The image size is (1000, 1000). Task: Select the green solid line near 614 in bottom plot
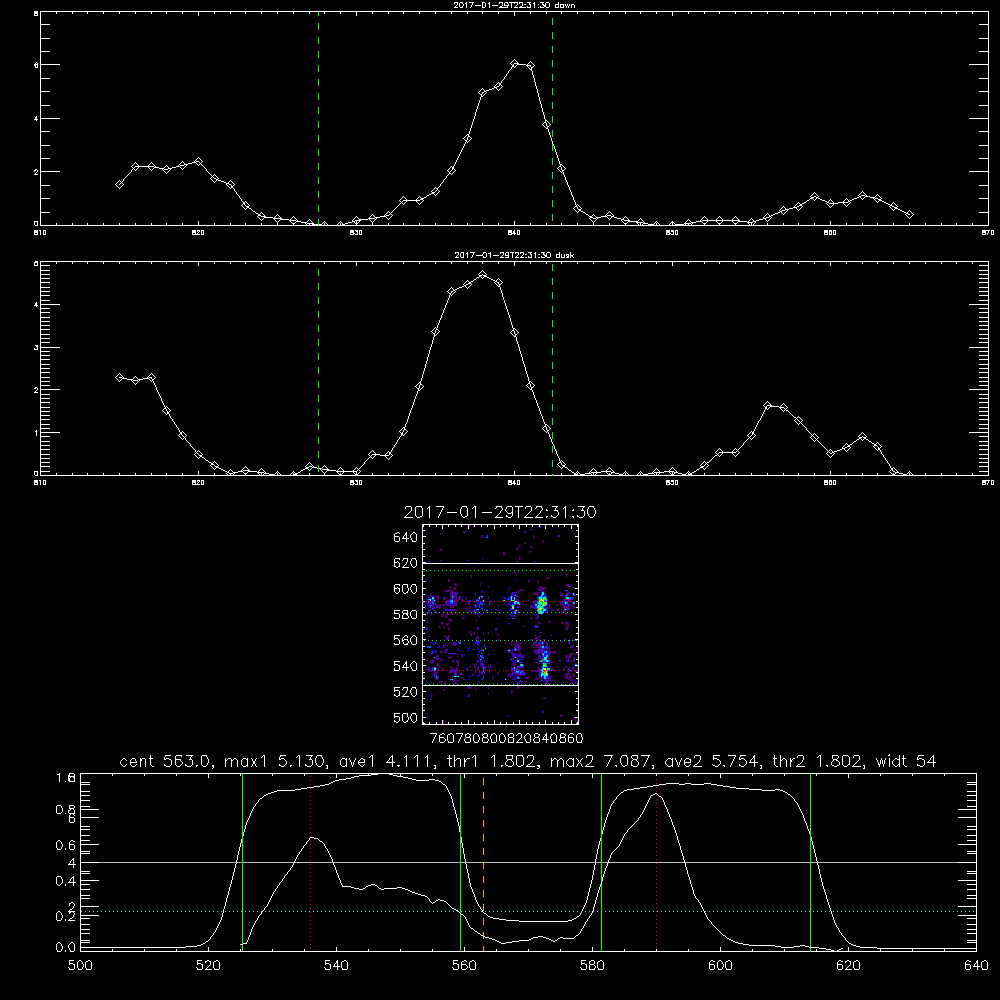[811, 862]
